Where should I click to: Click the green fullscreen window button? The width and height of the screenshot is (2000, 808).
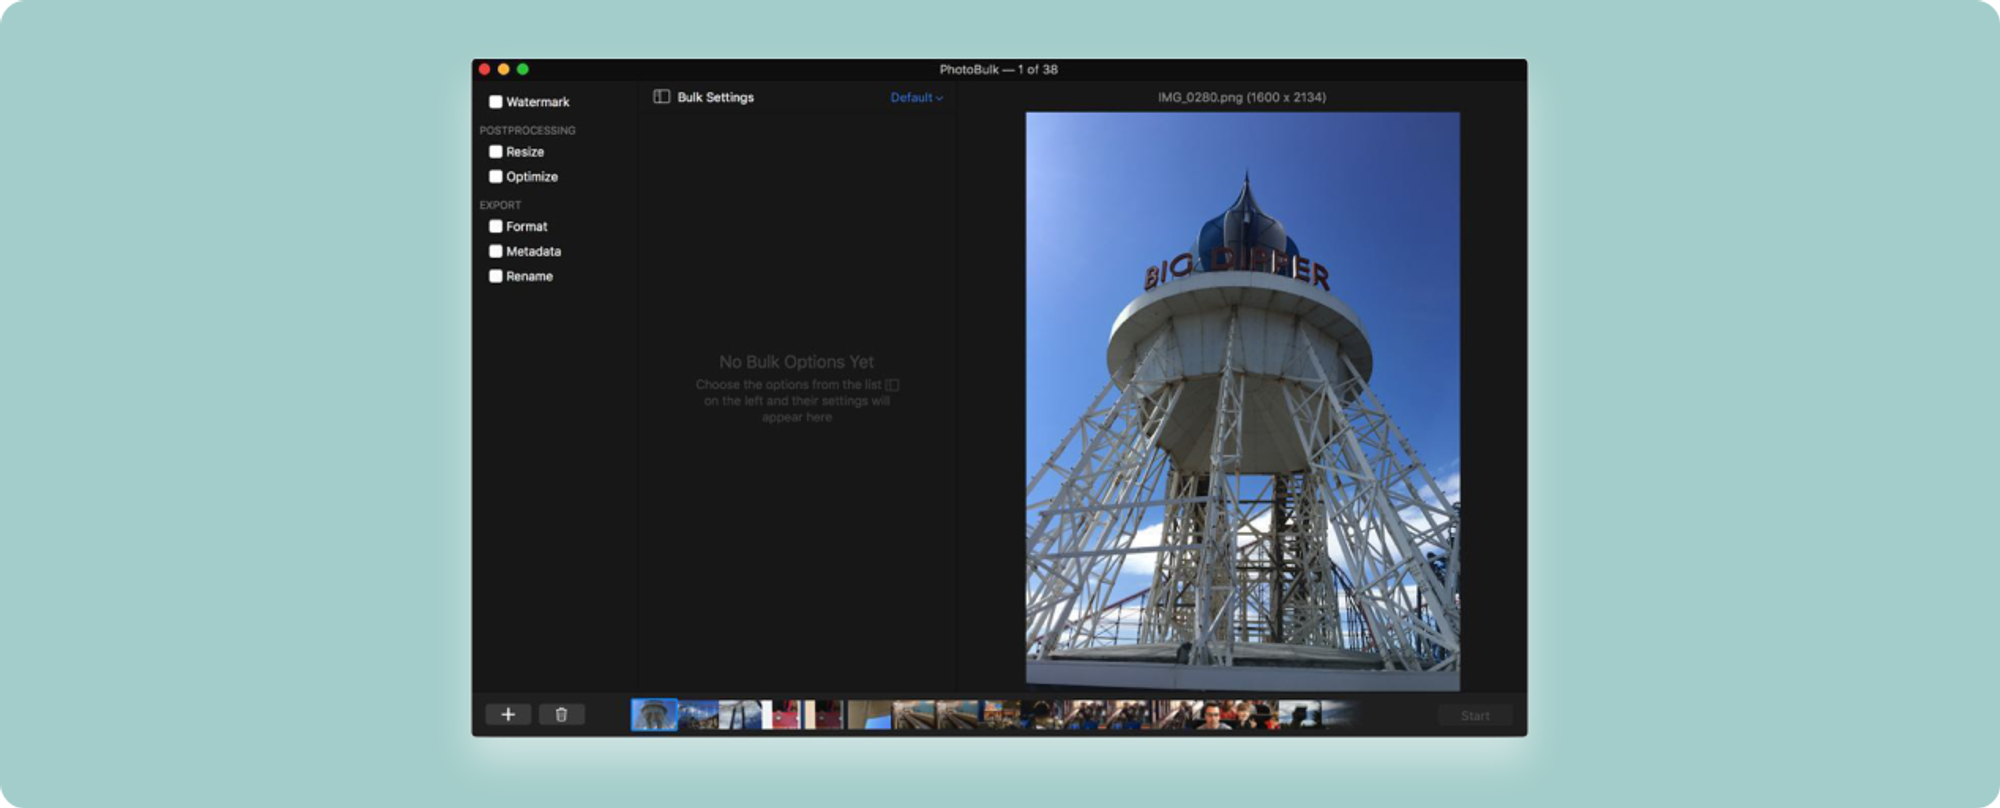(522, 69)
